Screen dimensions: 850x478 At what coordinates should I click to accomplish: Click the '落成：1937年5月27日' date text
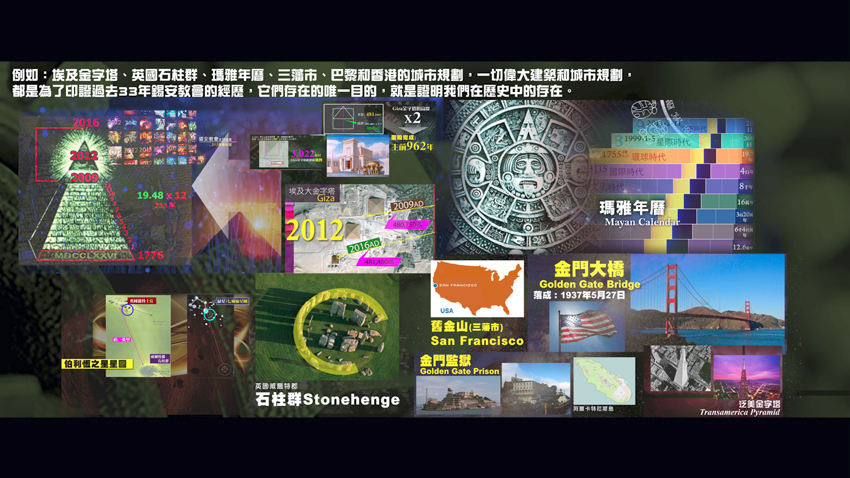pyautogui.click(x=579, y=295)
